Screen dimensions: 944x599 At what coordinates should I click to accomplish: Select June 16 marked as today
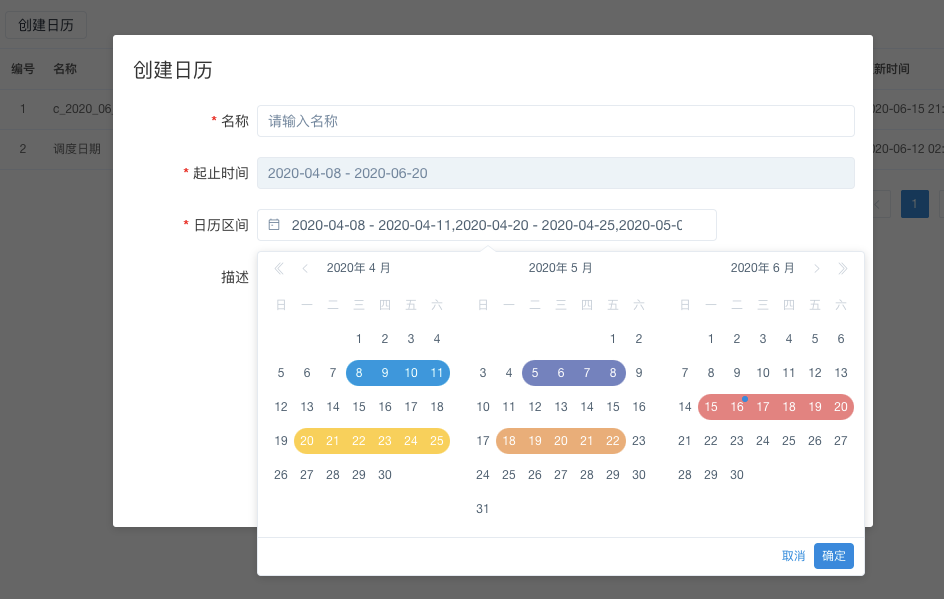tap(737, 407)
